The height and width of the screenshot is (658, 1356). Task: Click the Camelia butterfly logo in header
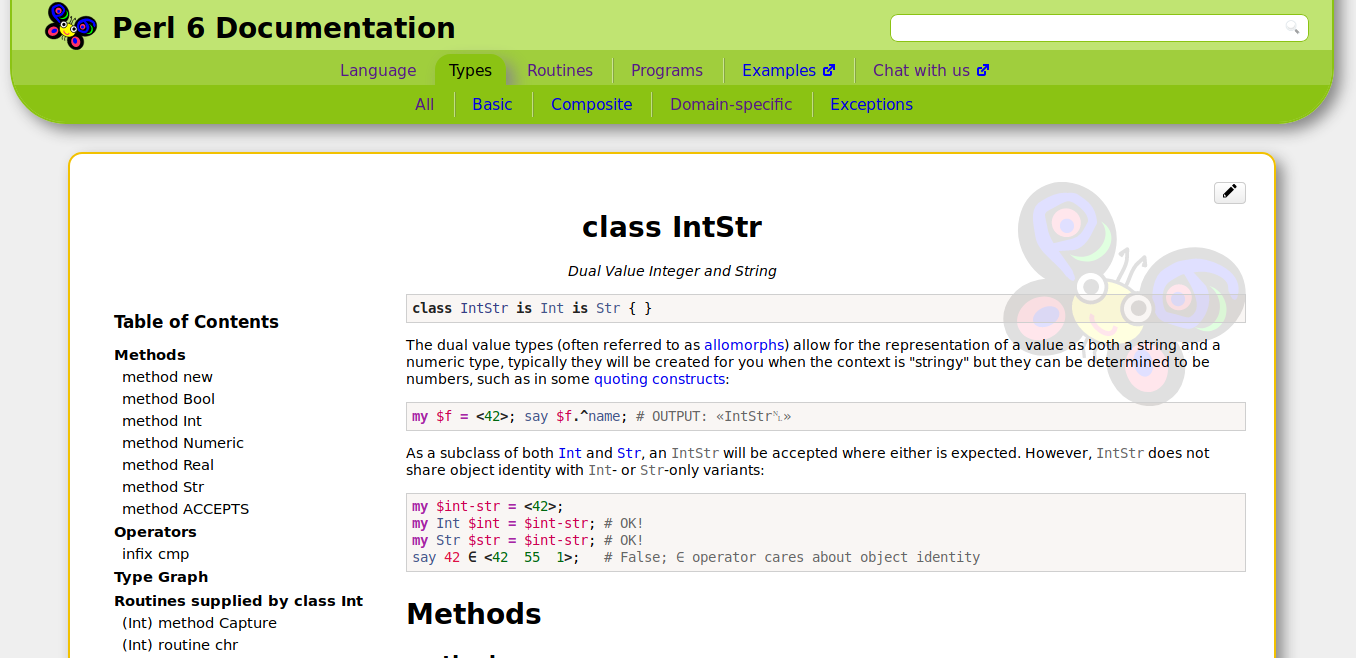coord(71,26)
